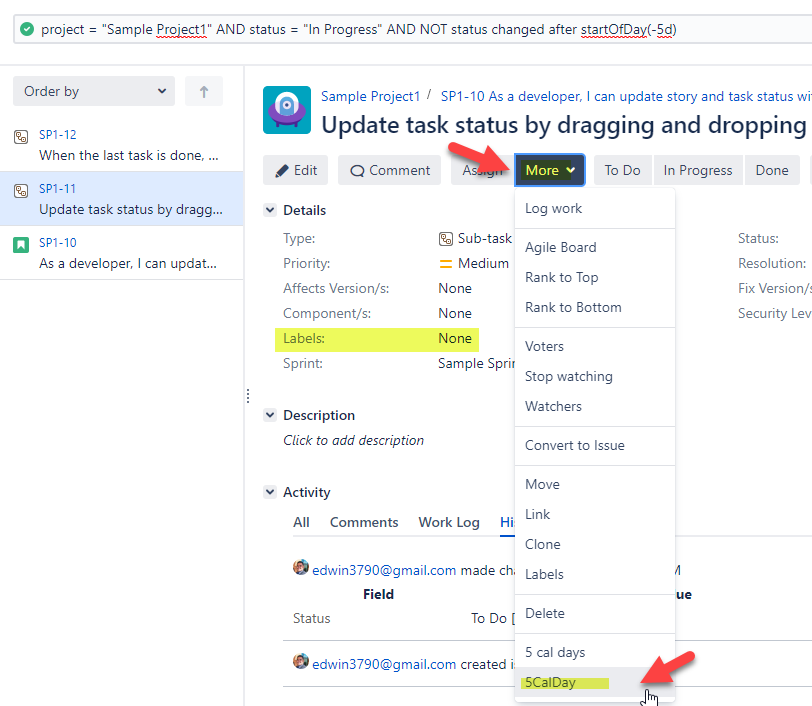Click the Component/s value 'None'
812x706 pixels.
455,313
